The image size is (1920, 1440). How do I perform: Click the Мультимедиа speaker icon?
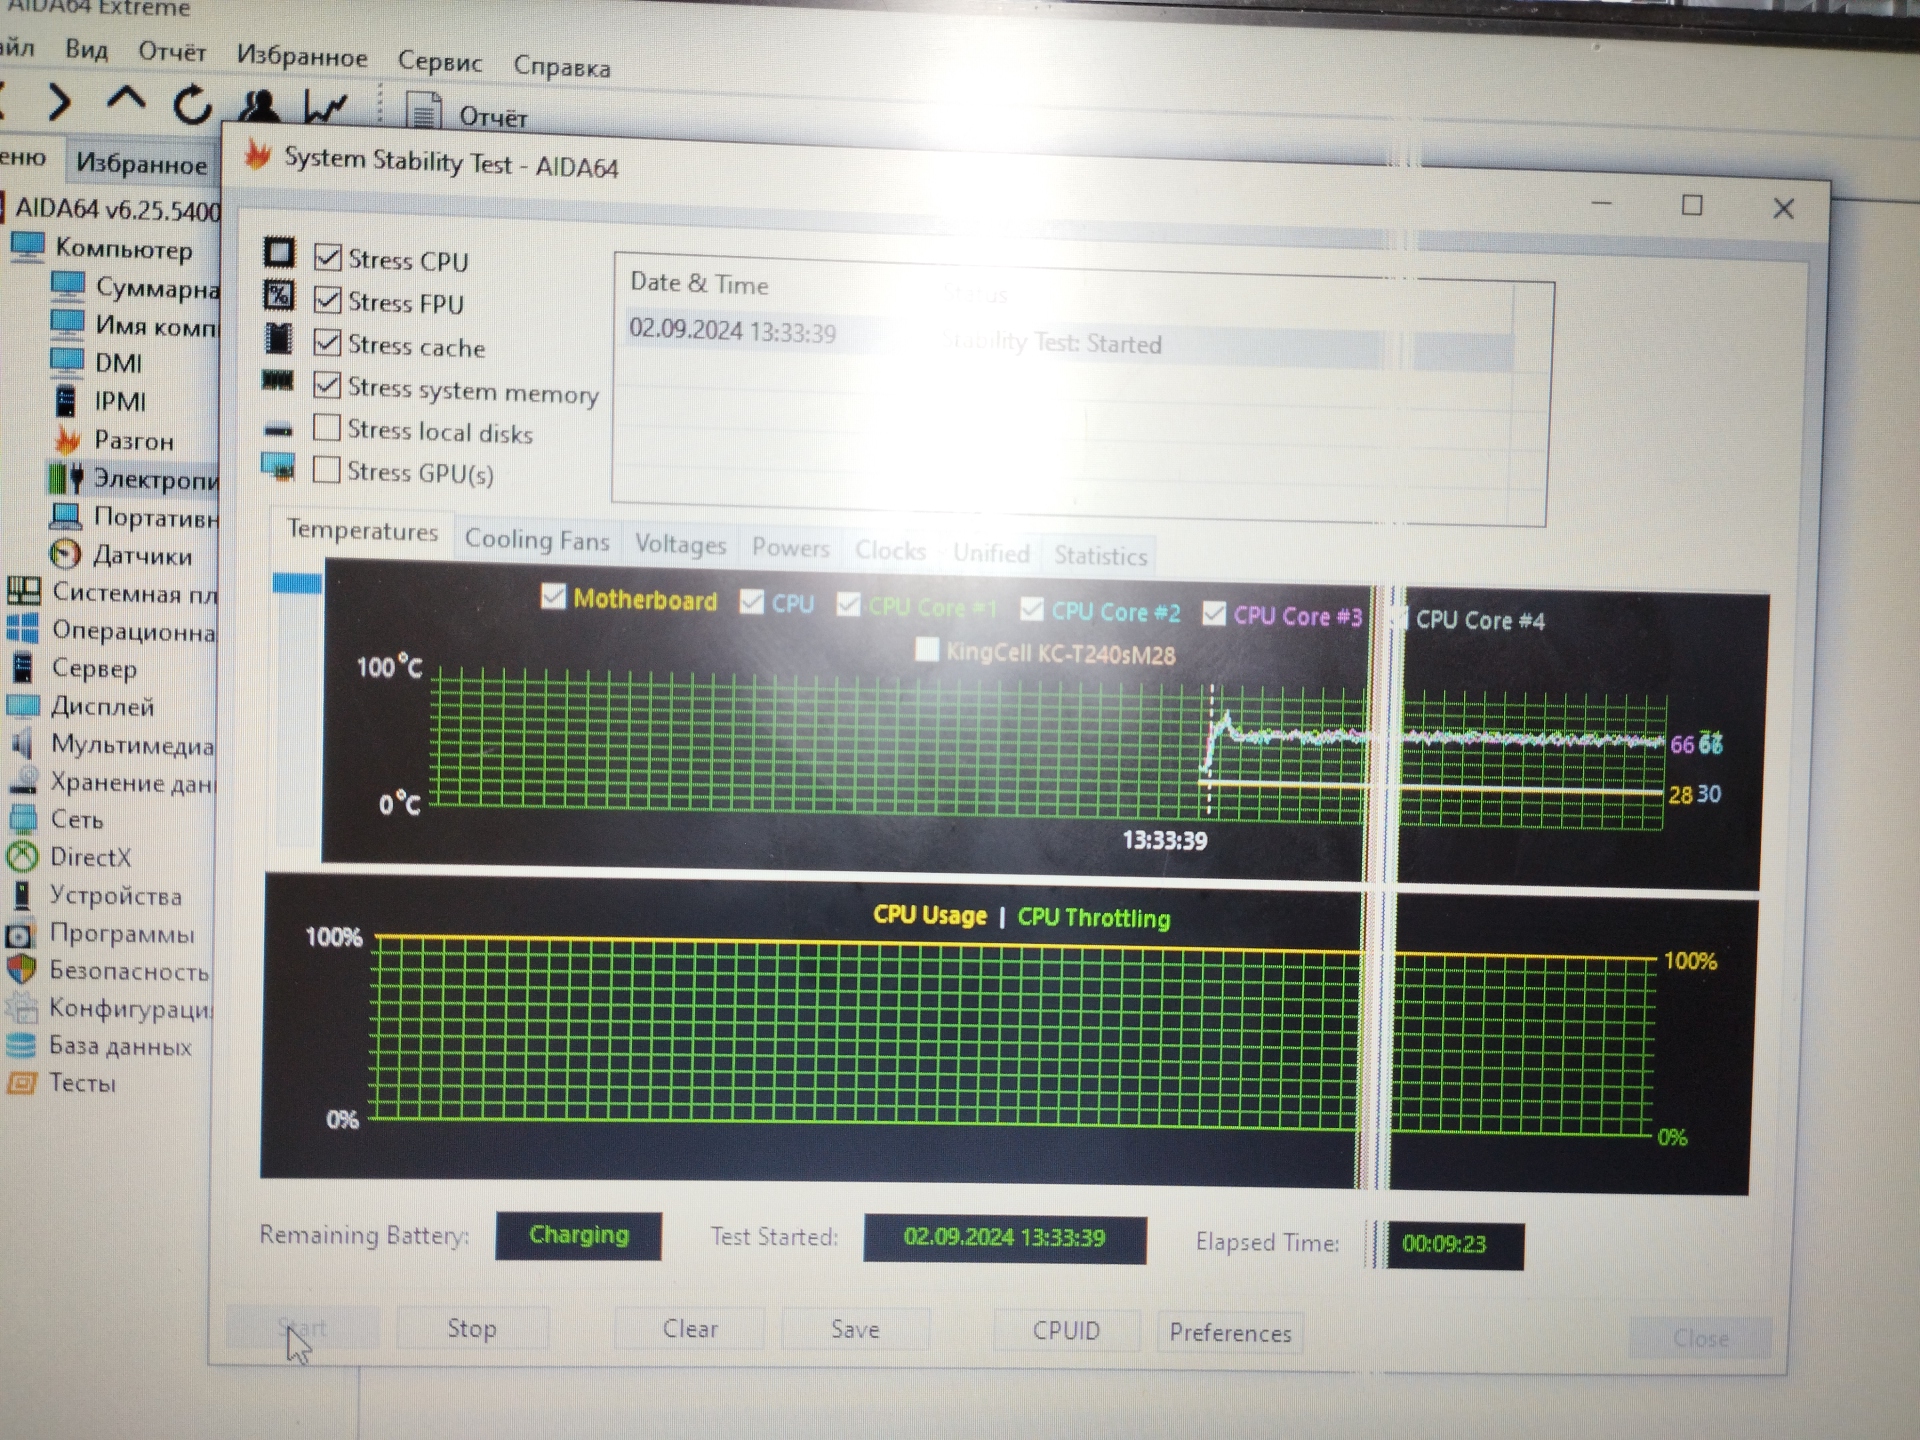[x=22, y=743]
